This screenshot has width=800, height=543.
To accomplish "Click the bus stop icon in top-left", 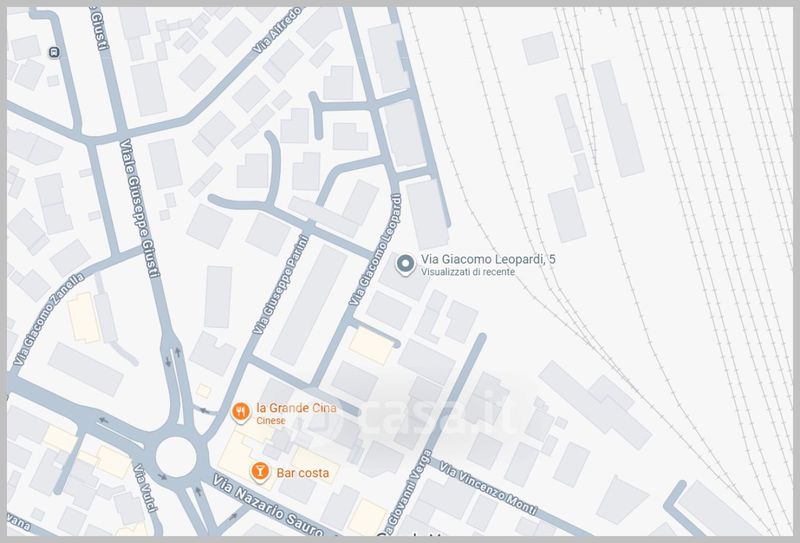I will [x=53, y=52].
